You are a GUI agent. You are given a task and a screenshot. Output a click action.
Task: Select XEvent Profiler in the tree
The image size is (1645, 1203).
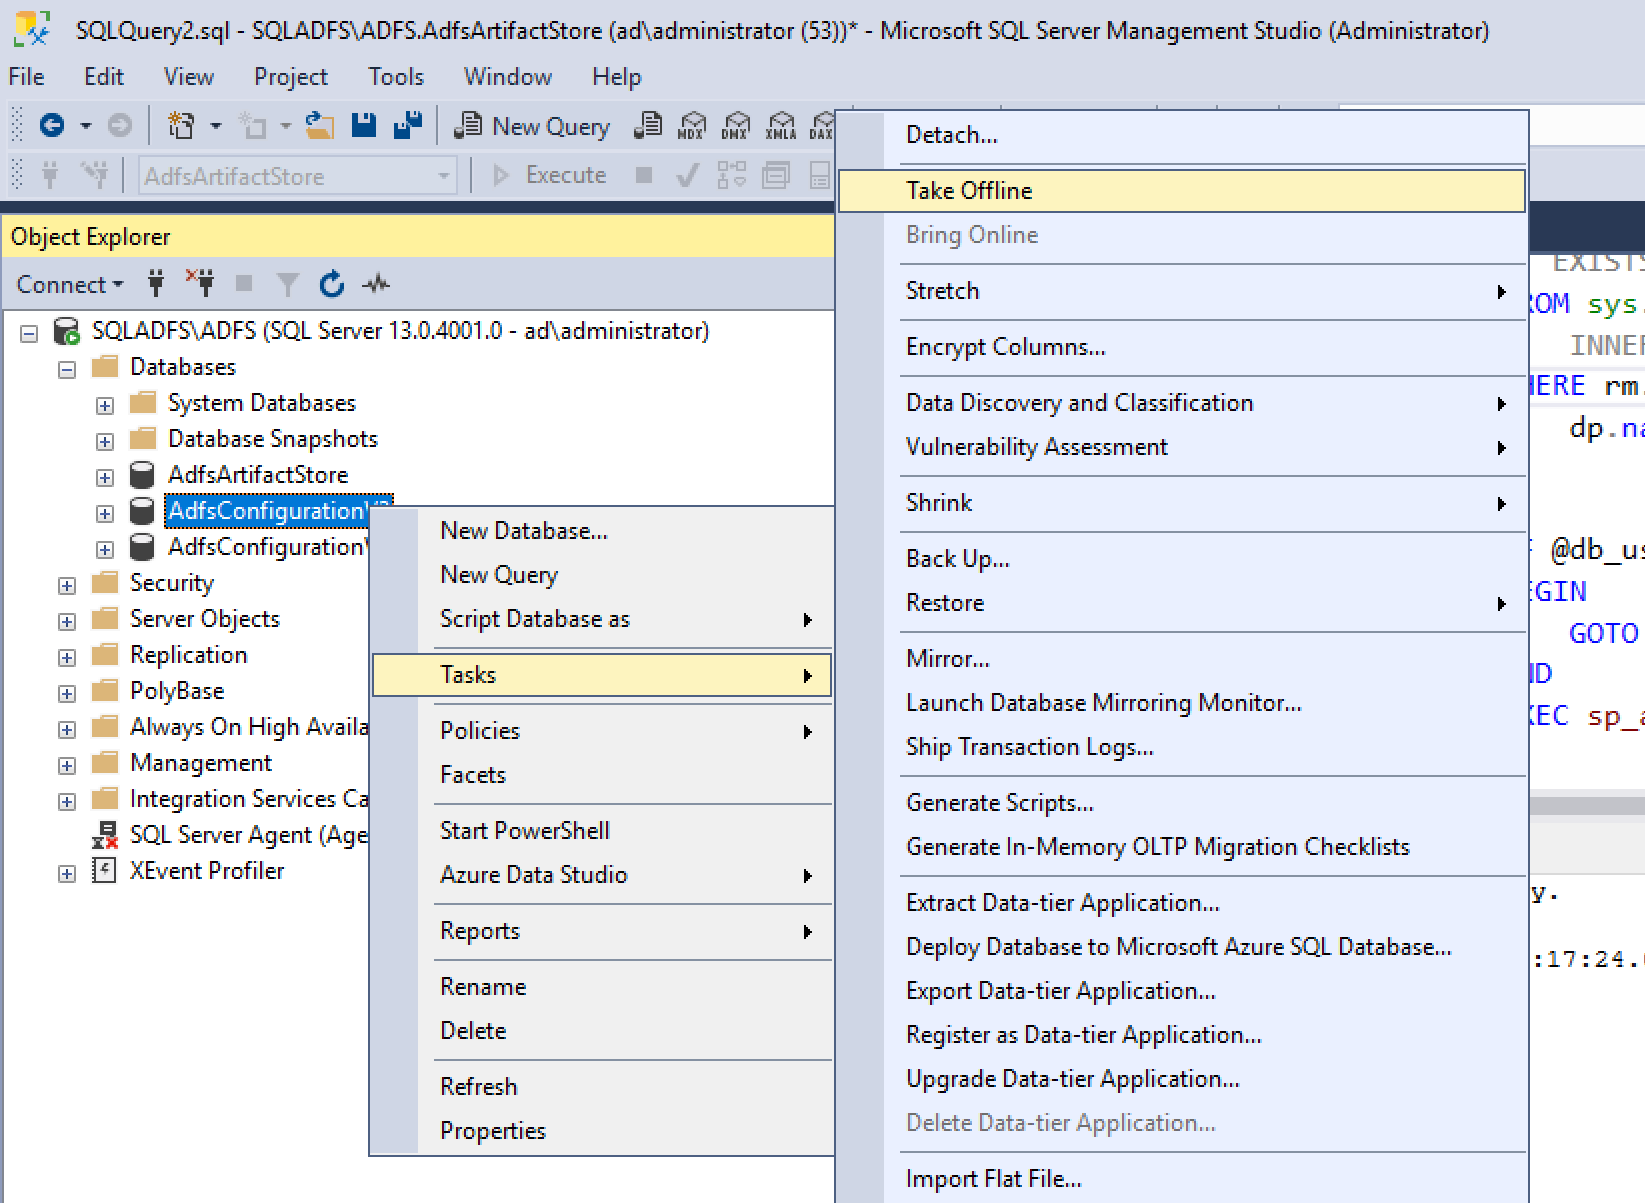[x=207, y=871]
